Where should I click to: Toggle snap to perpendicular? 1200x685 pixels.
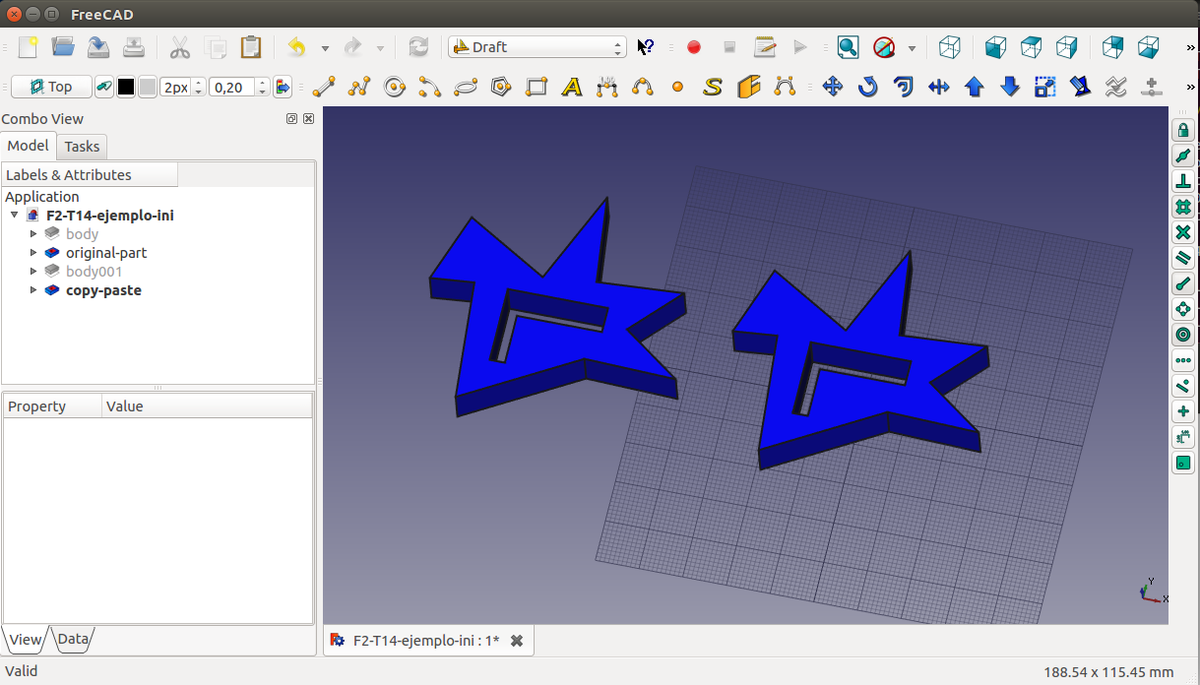coord(1183,182)
